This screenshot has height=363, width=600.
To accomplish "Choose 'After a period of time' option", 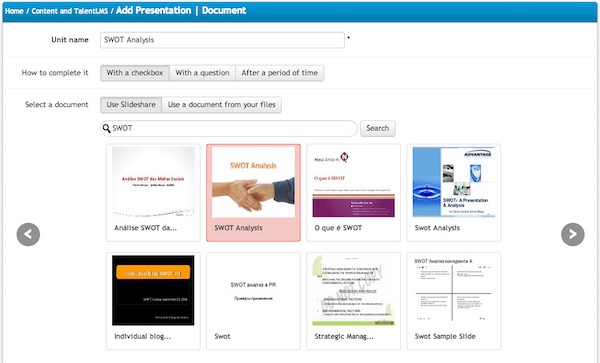I will [x=280, y=73].
